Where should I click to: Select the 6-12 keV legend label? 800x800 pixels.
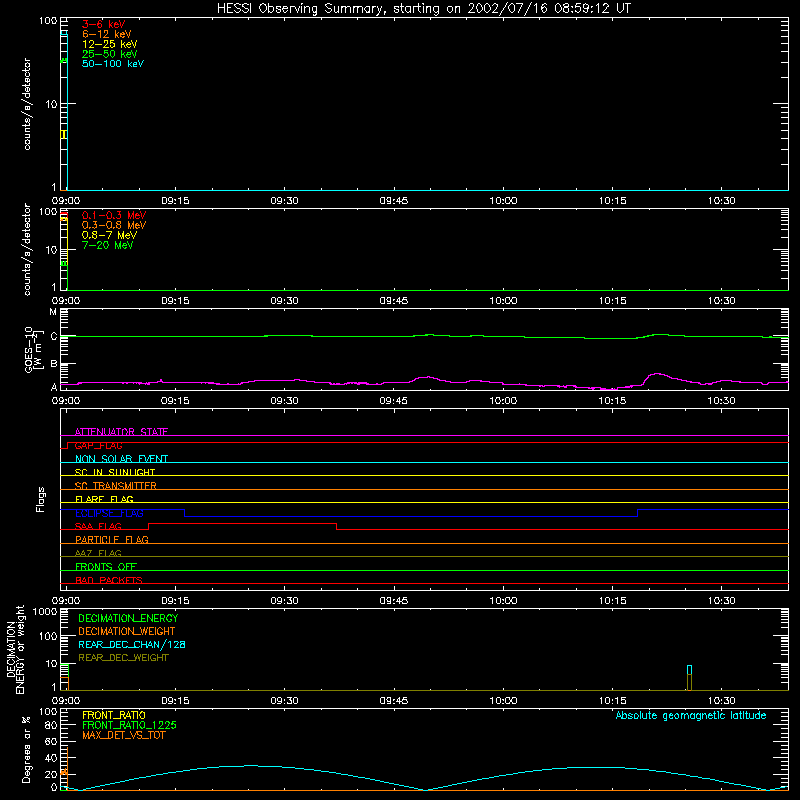[107, 34]
